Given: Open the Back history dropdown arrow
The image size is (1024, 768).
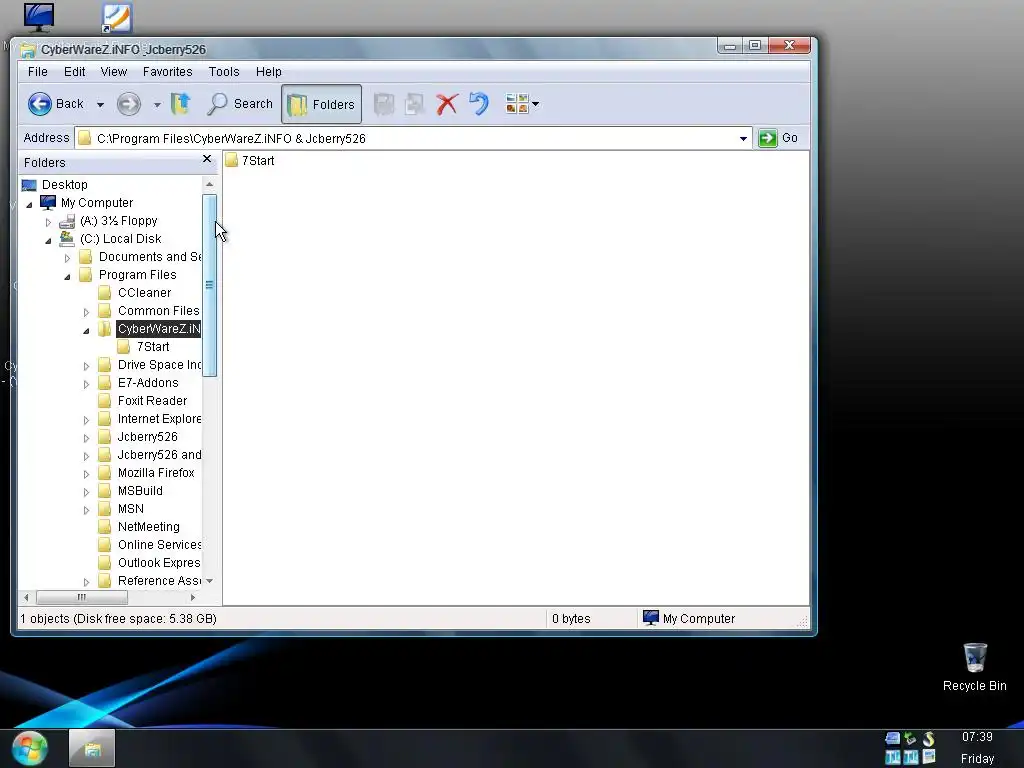Looking at the screenshot, I should (x=100, y=104).
